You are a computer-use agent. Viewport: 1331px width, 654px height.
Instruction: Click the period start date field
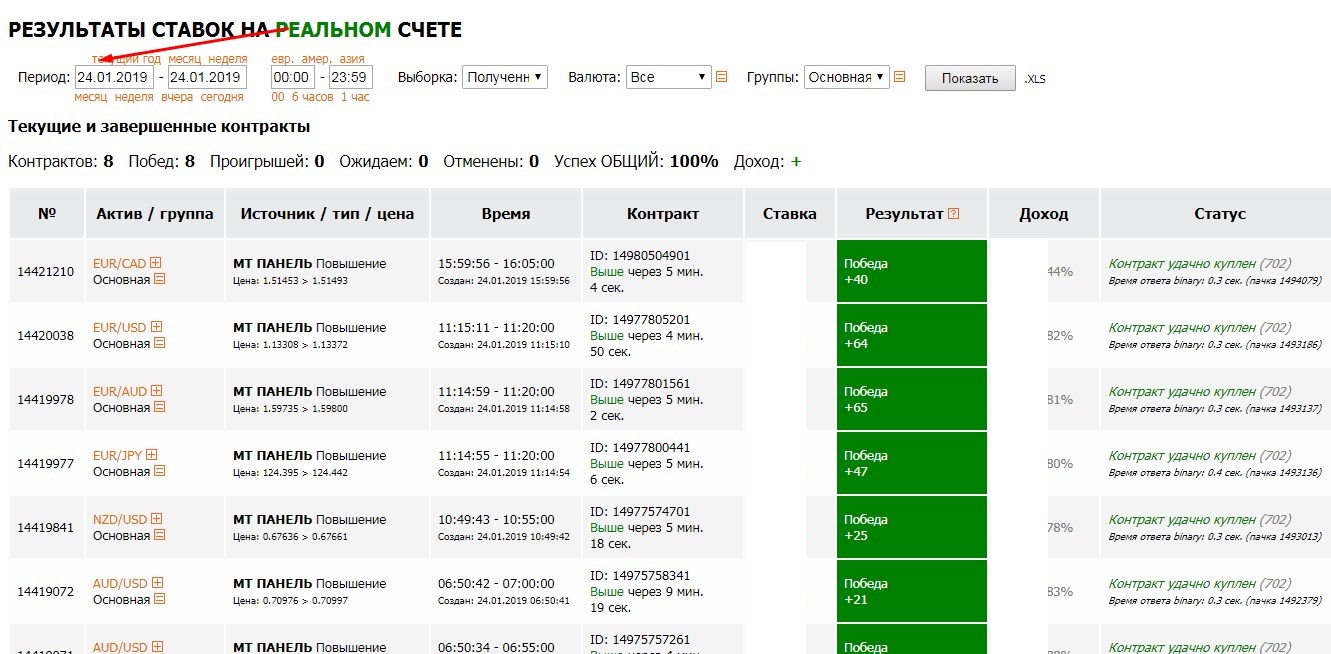click(114, 77)
